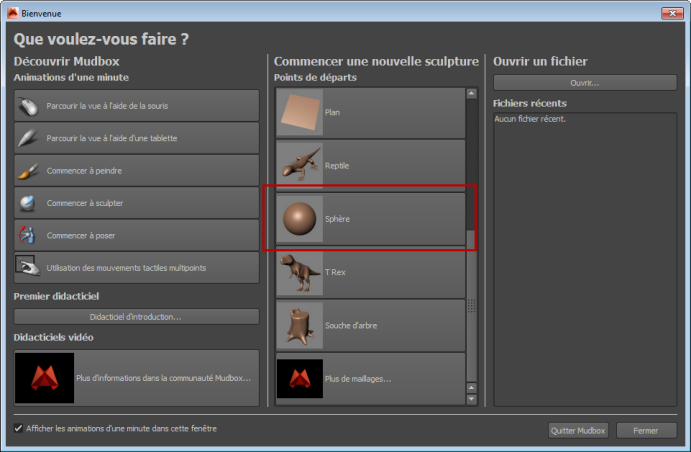
Task: Click the multitouch hand icon
Action: [x=28, y=266]
